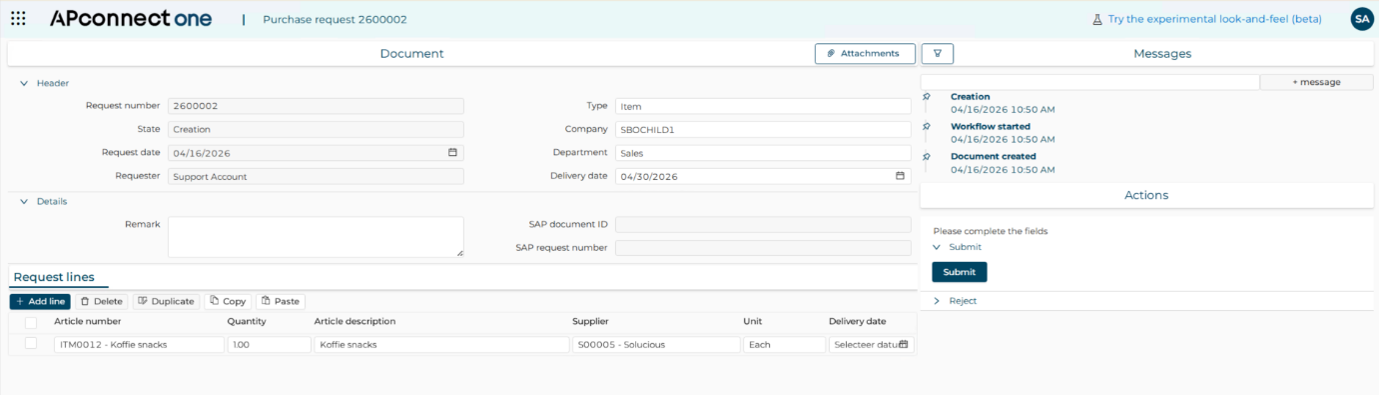The image size is (1379, 395).
Task: Click the Supplier column header
Action: (x=590, y=322)
